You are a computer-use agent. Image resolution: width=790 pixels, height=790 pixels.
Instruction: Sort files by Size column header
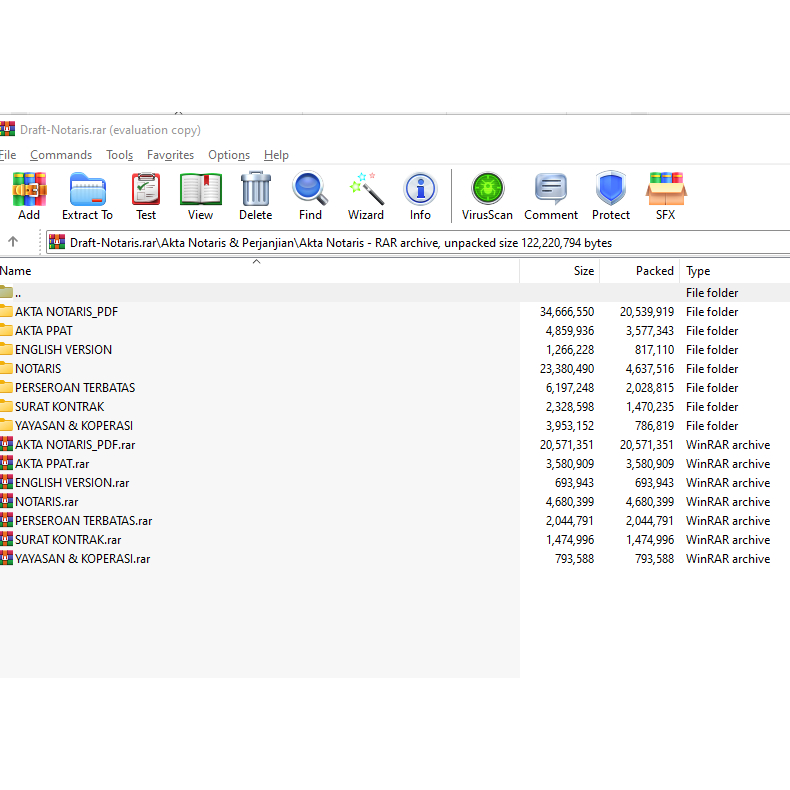[583, 271]
